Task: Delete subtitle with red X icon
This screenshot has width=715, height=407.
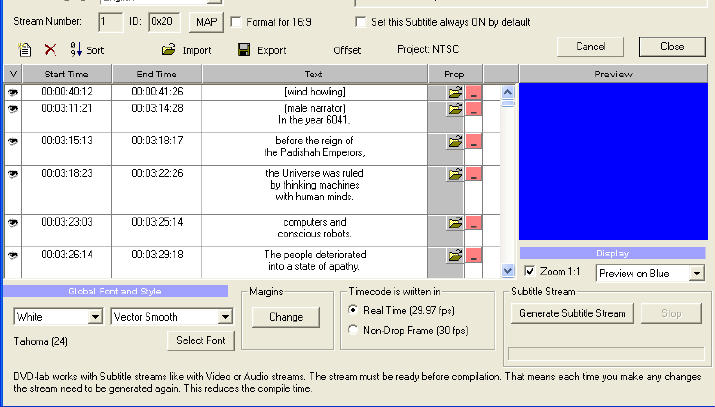Action: pos(50,49)
